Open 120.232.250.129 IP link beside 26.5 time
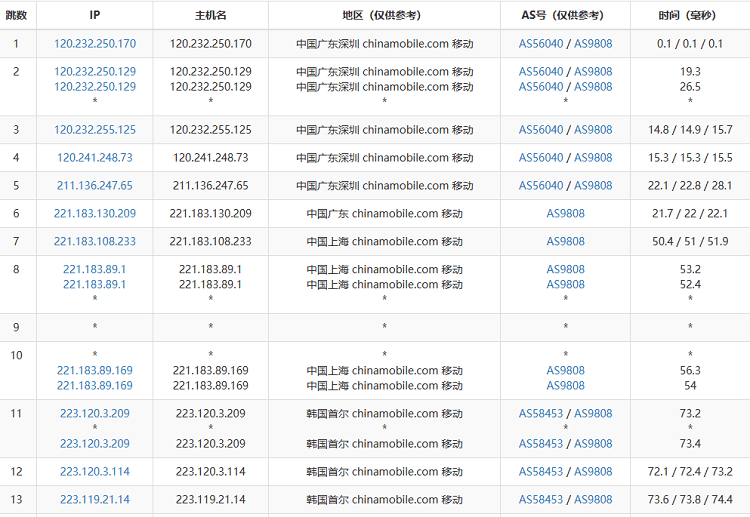Viewport: 750px width, 517px height. [x=95, y=87]
